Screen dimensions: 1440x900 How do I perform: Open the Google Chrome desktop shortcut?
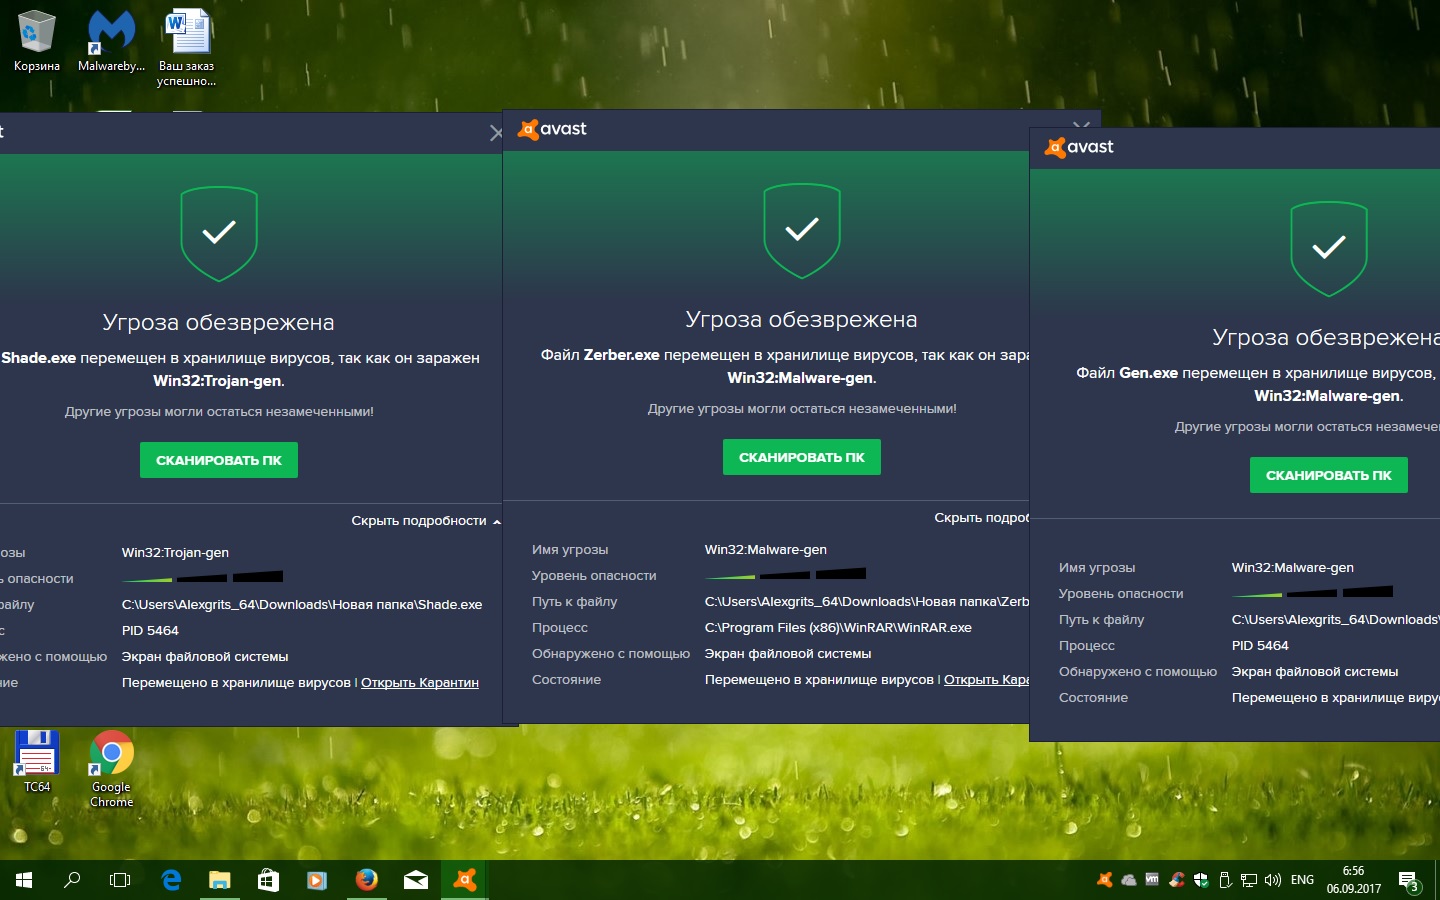[112, 768]
